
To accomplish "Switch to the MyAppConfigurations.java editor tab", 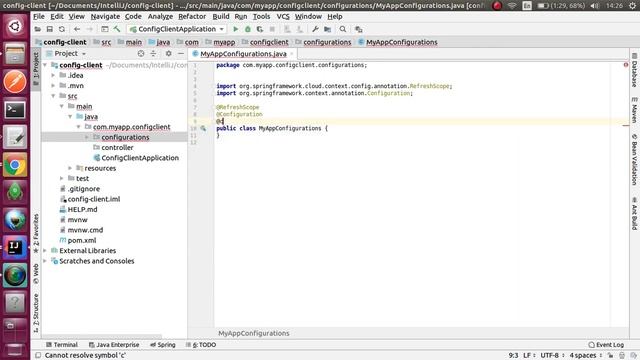I will (x=243, y=54).
